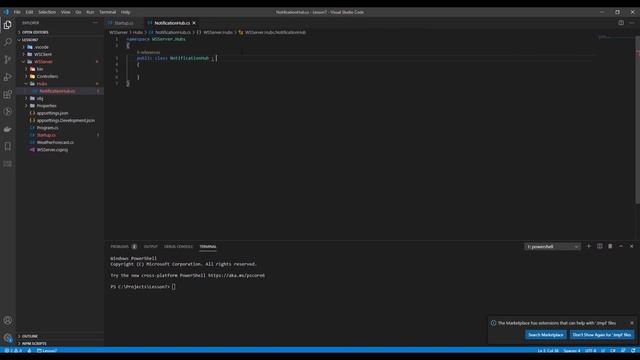
Task: Click Don't Show Again for .tmpl files
Action: pyautogui.click(x=602, y=335)
